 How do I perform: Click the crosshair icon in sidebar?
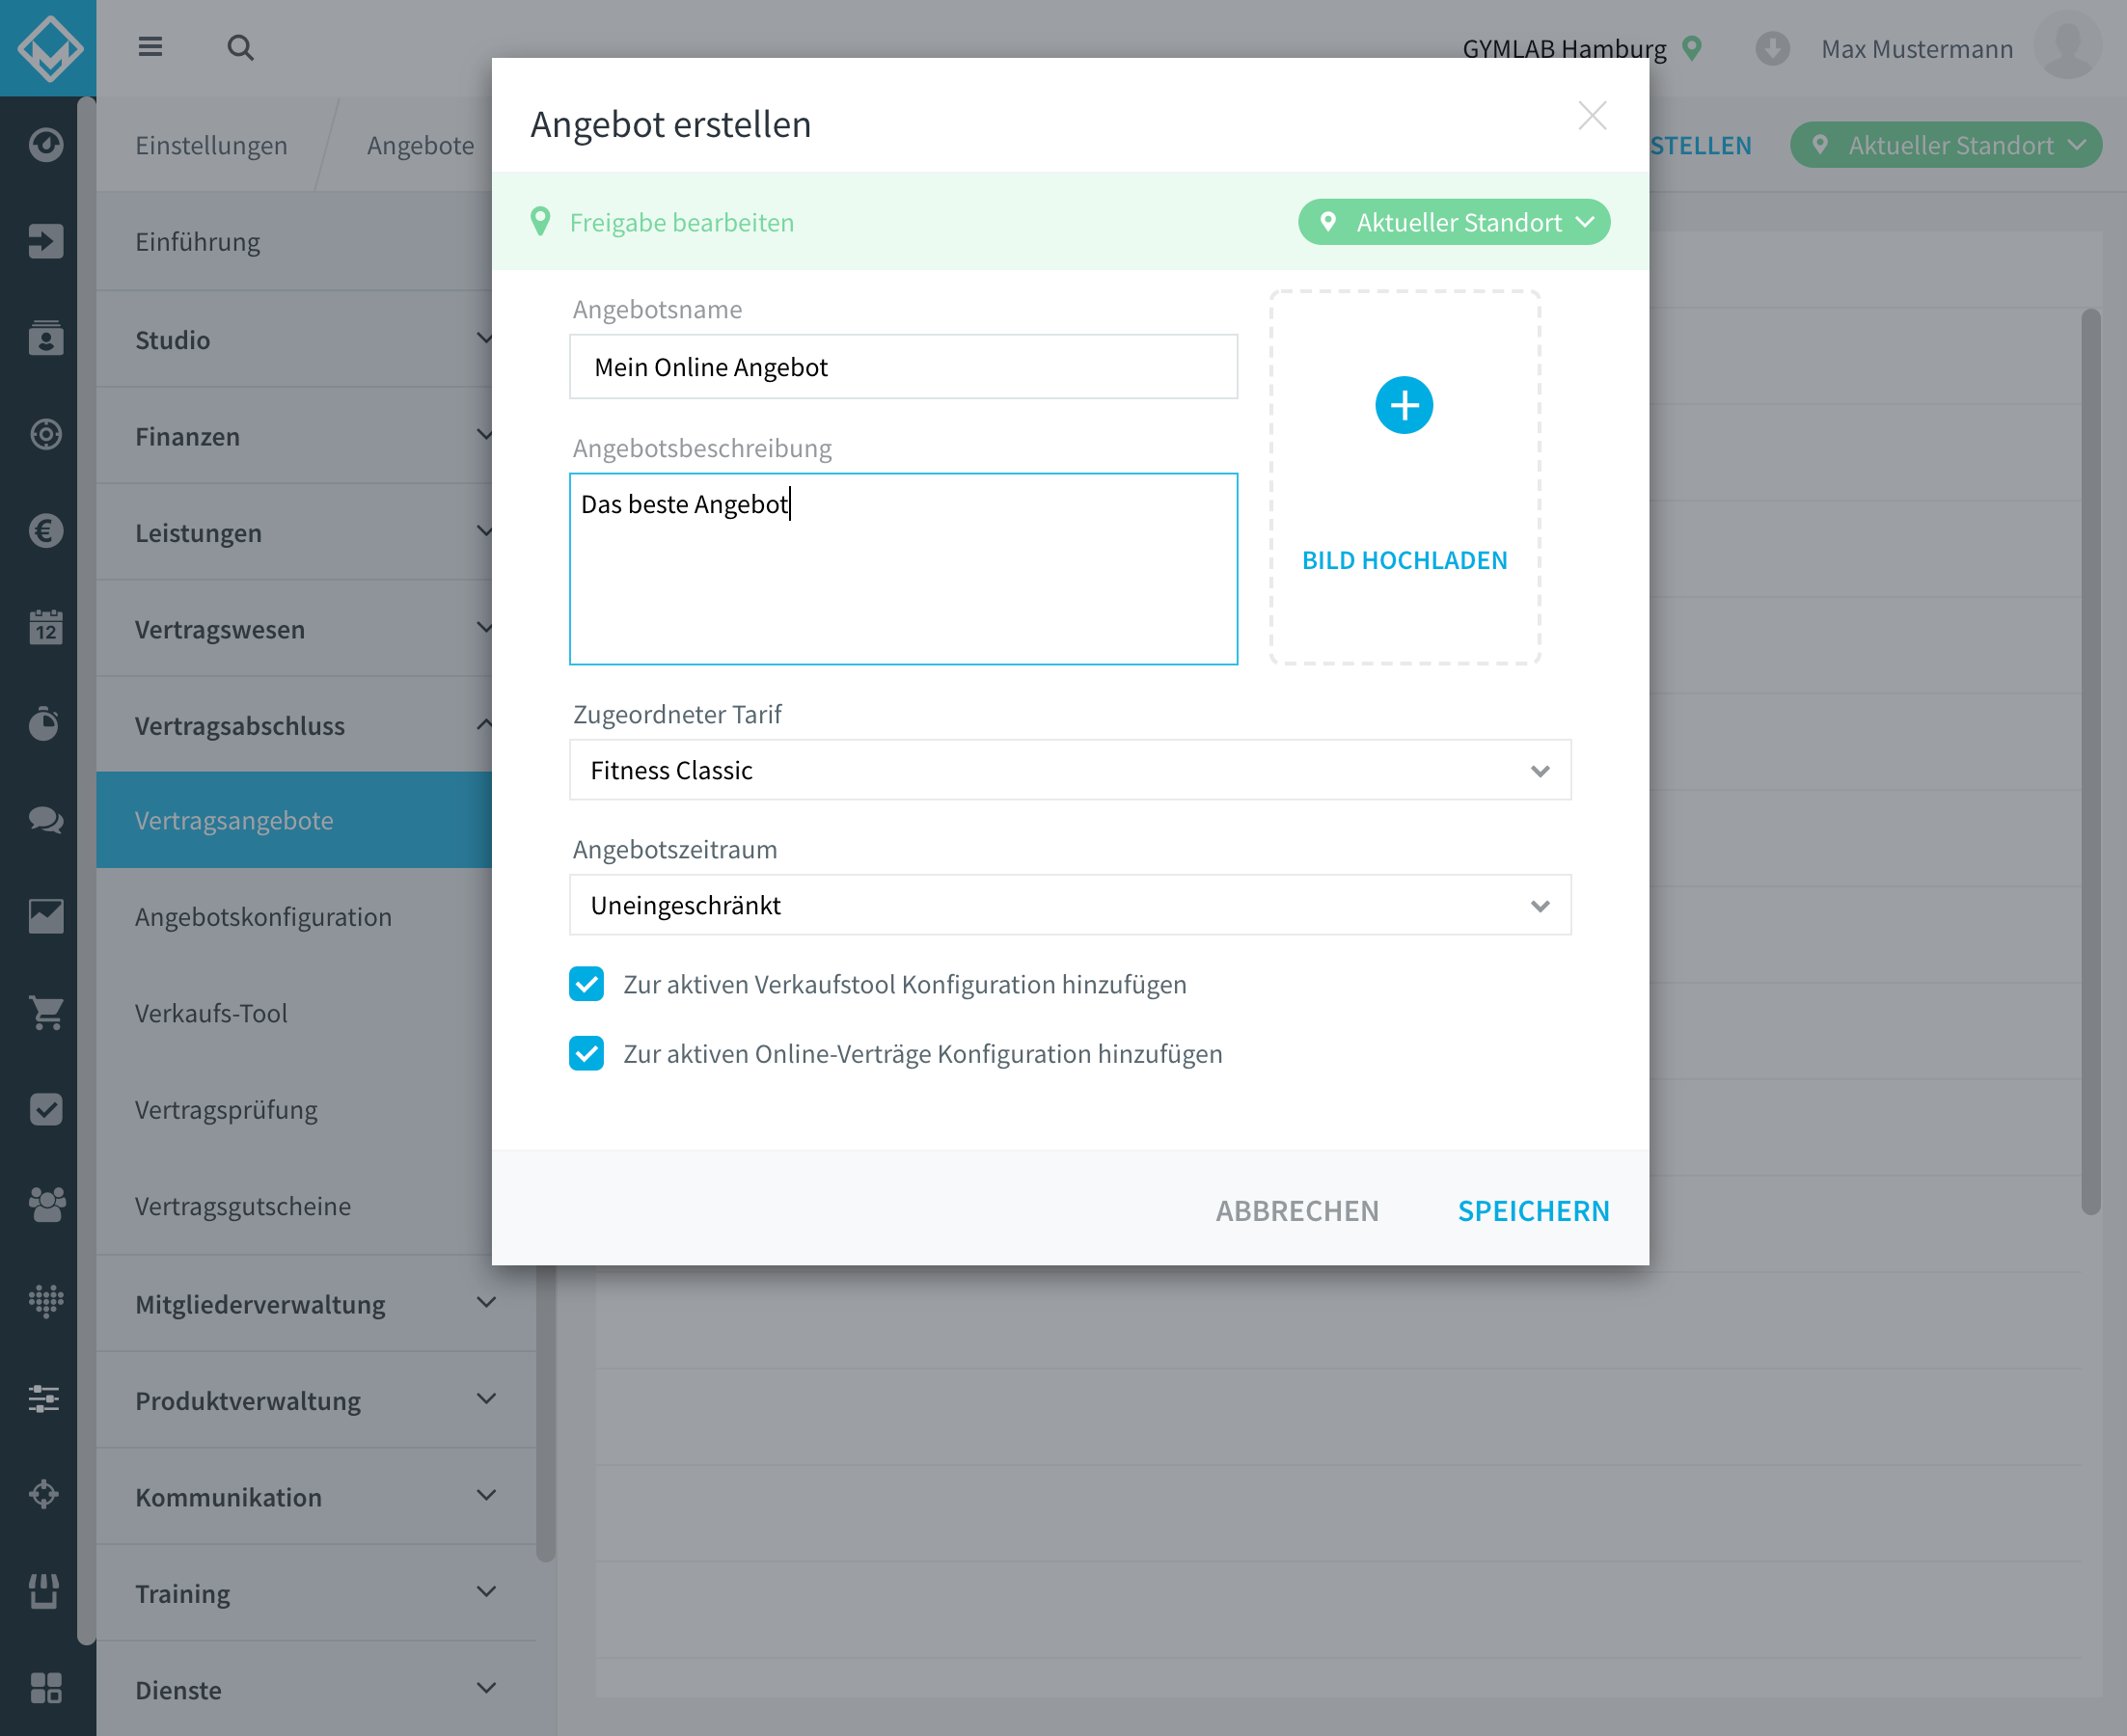pyautogui.click(x=44, y=1494)
